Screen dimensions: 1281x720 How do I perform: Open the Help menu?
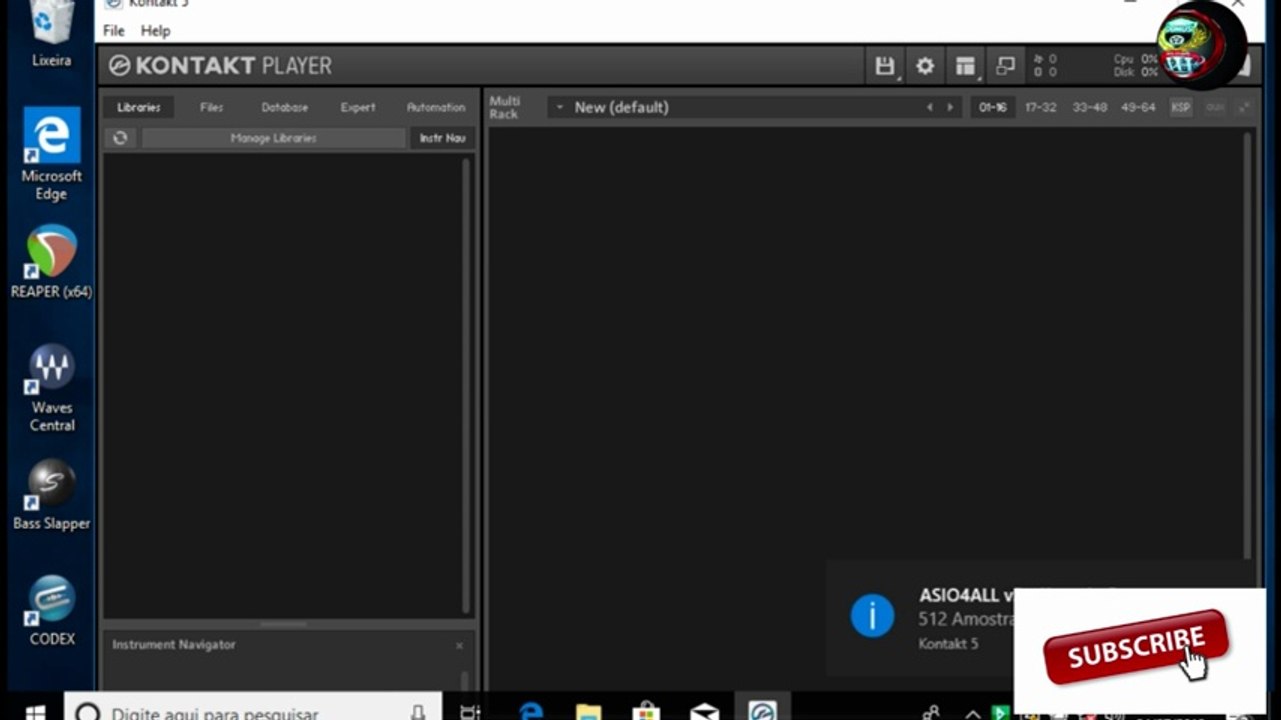(155, 31)
